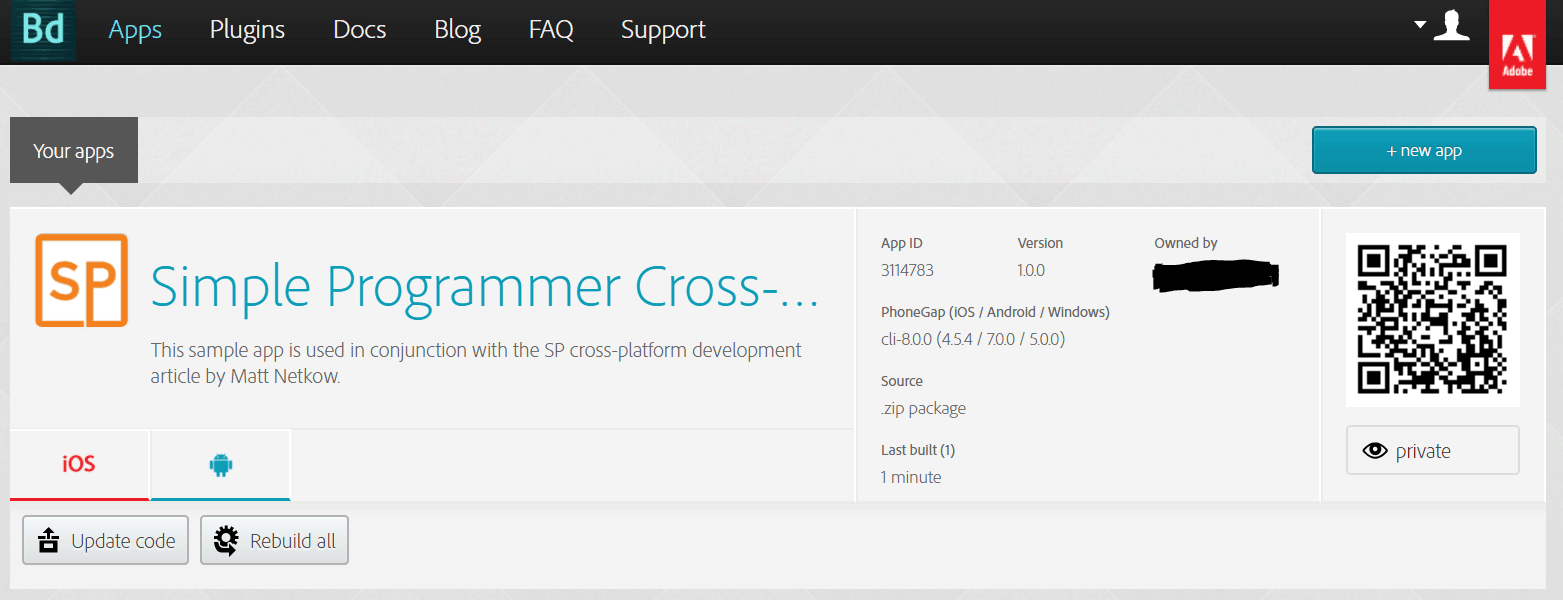This screenshot has height=600, width=1563.
Task: Click the QR code image
Action: tap(1432, 319)
